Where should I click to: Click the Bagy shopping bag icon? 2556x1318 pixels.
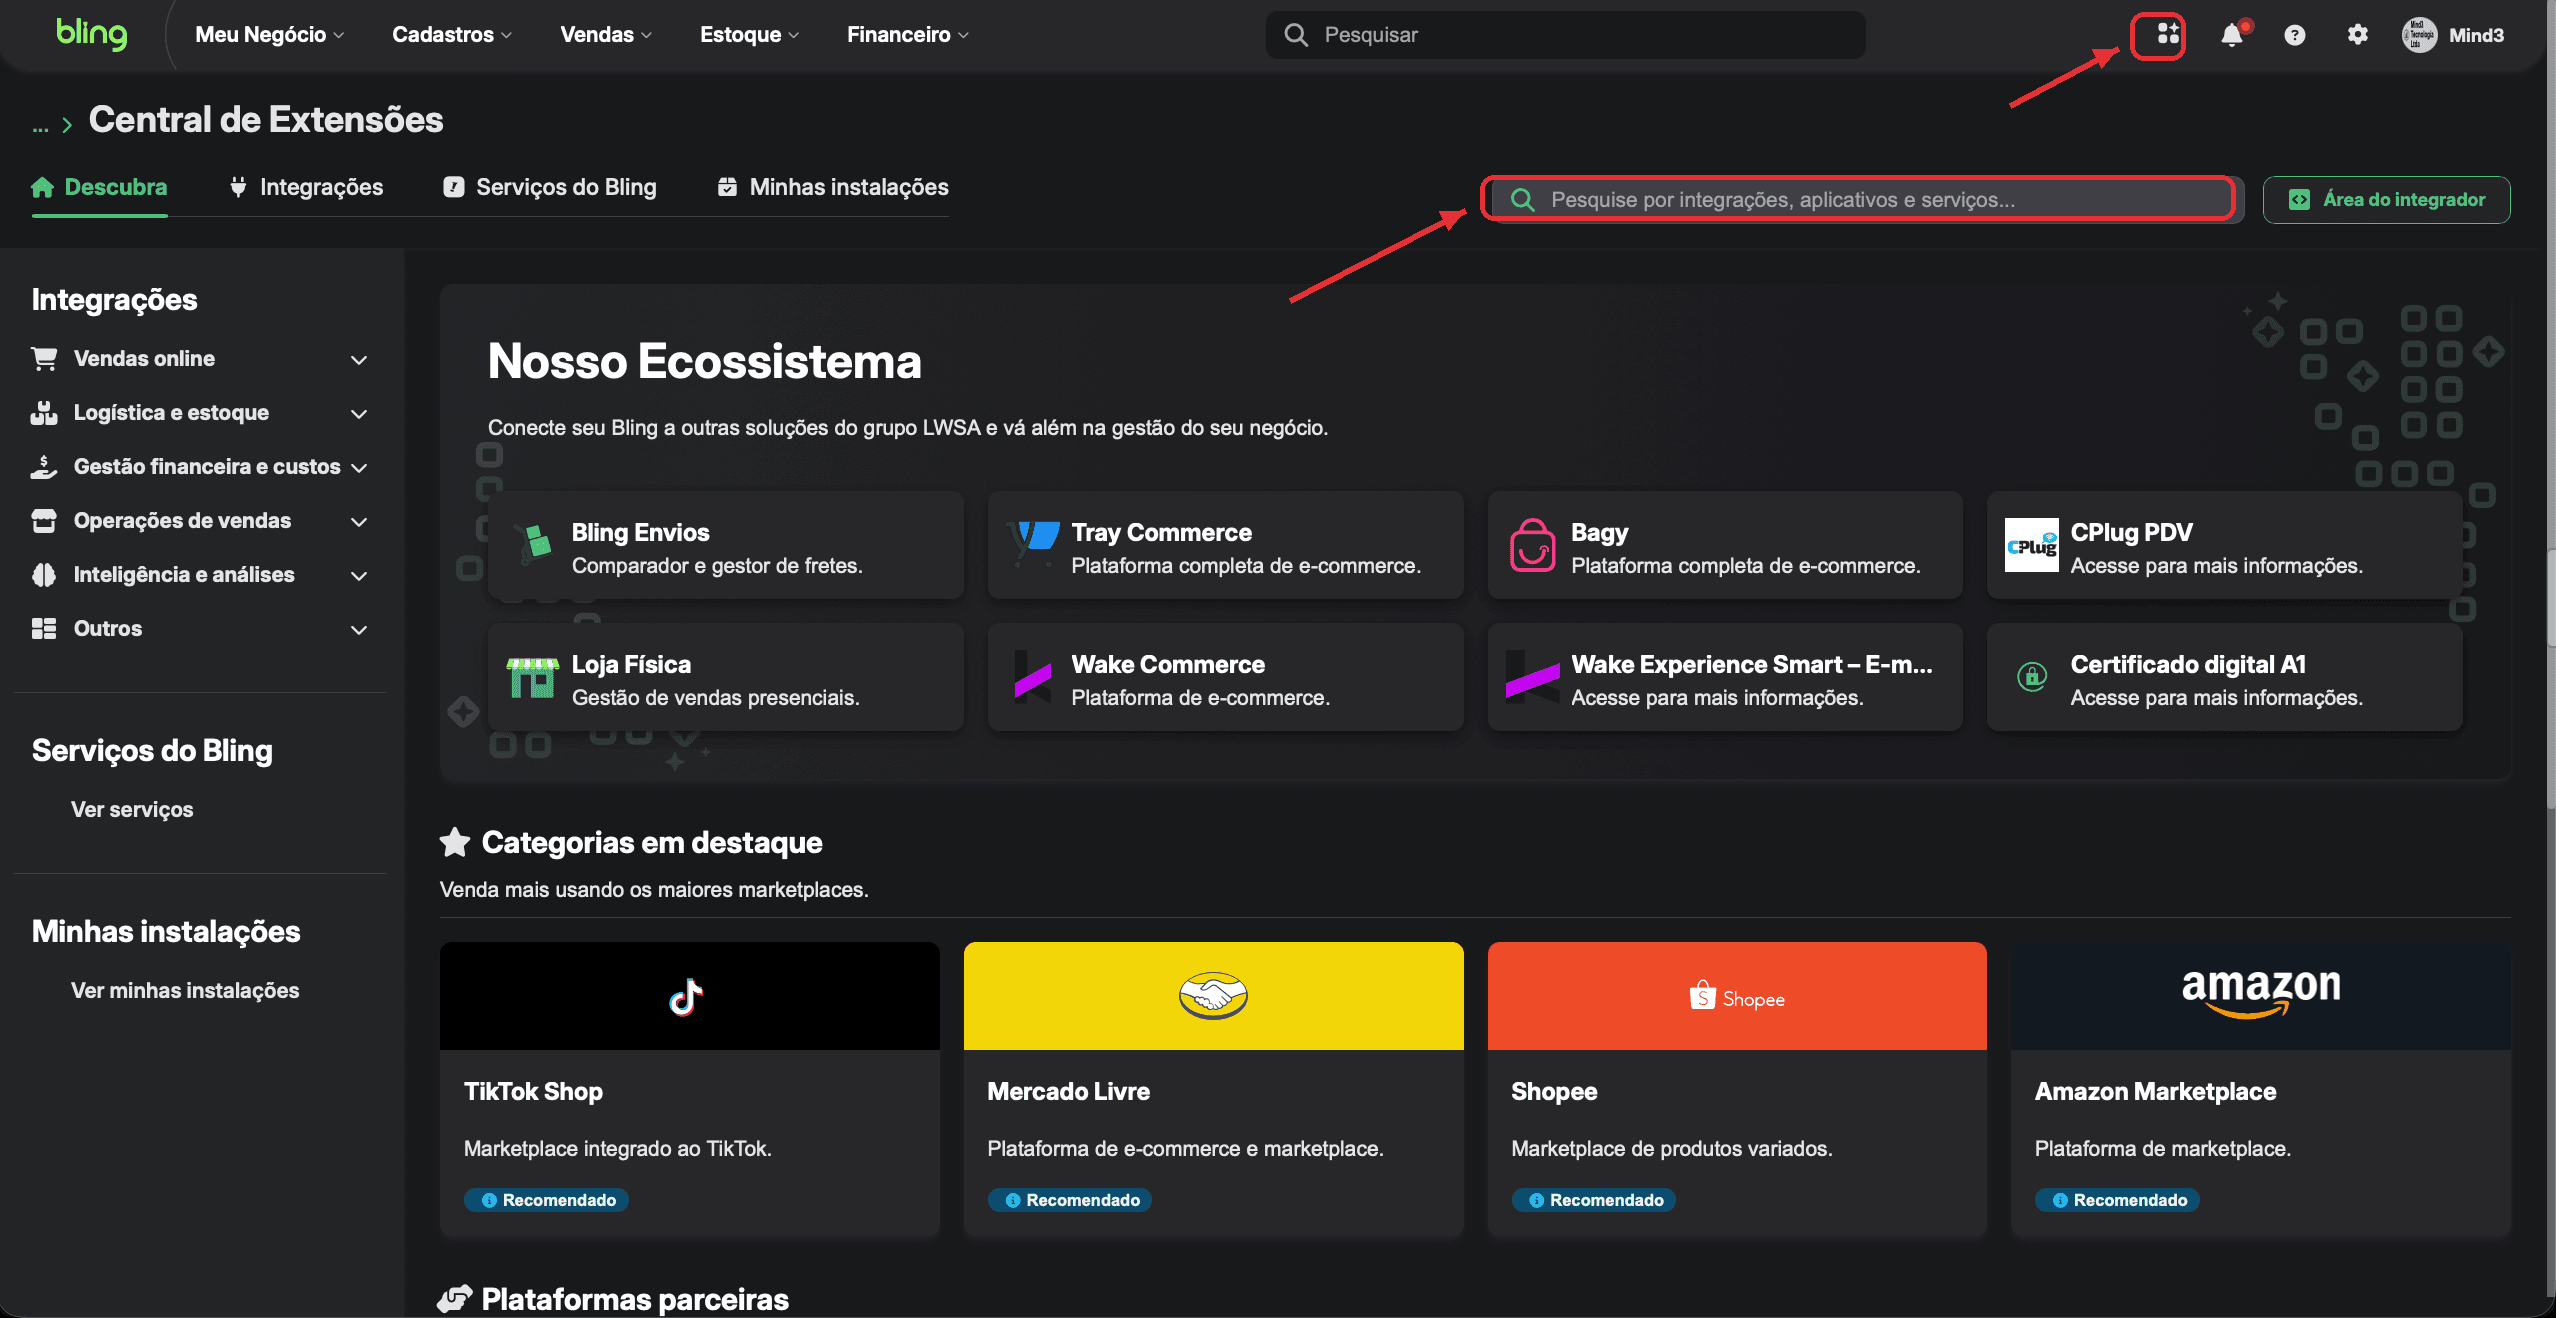(x=1532, y=545)
